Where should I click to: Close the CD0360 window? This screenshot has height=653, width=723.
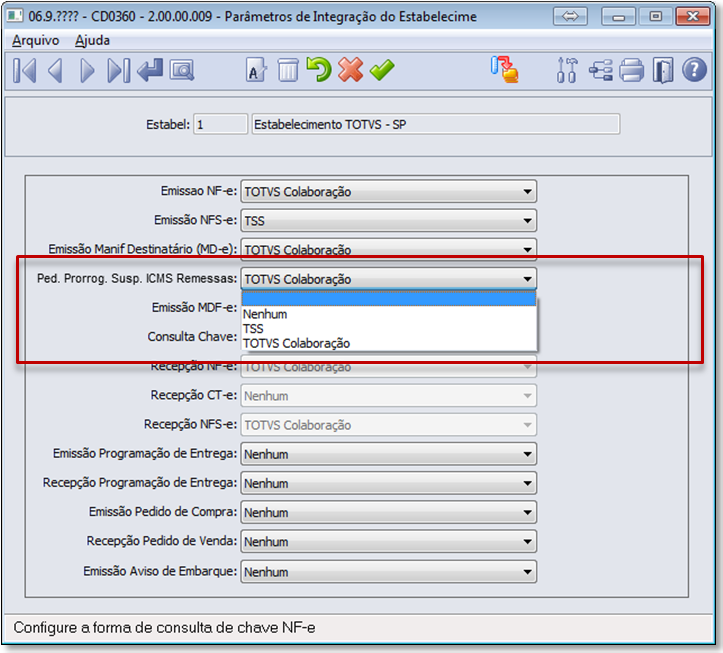(x=693, y=17)
